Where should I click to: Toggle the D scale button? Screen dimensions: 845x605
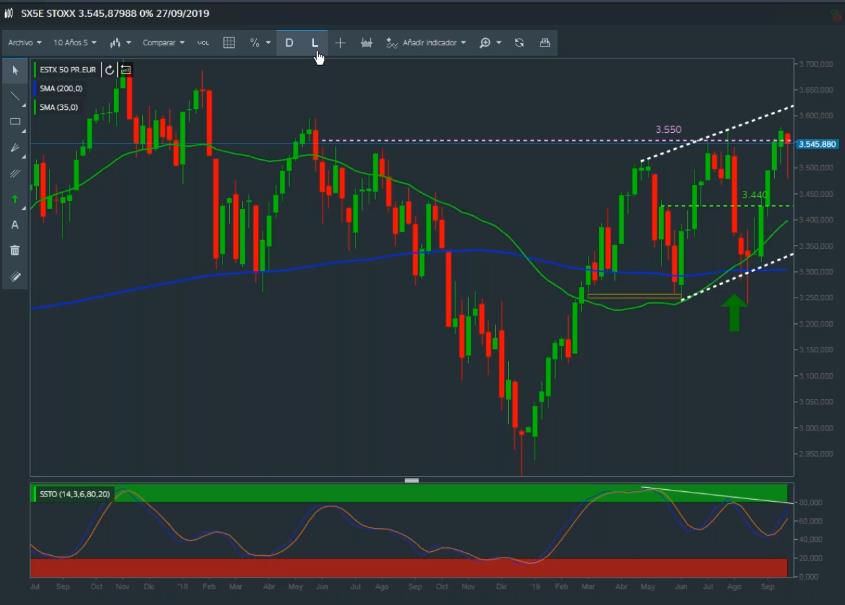click(x=290, y=43)
